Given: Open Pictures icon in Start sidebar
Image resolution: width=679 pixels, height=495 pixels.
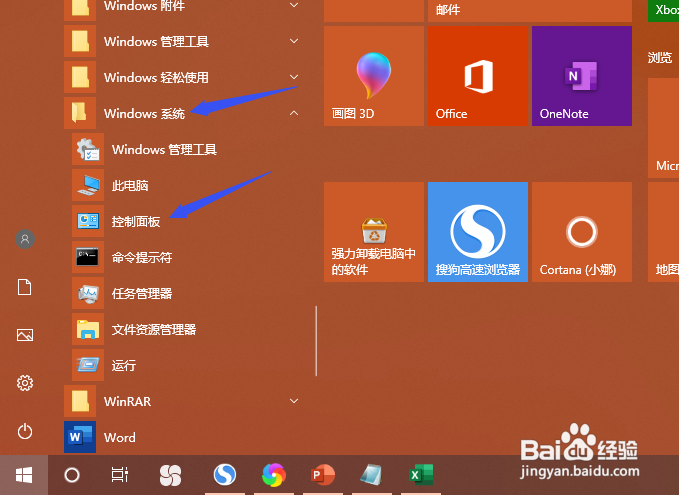Looking at the screenshot, I should pyautogui.click(x=25, y=335).
